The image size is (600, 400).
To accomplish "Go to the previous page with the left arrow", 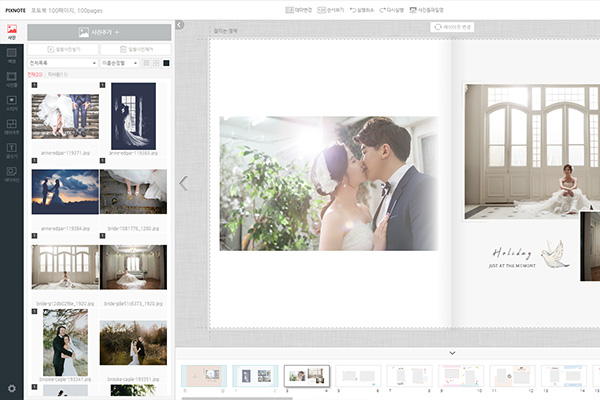I will pos(183,183).
